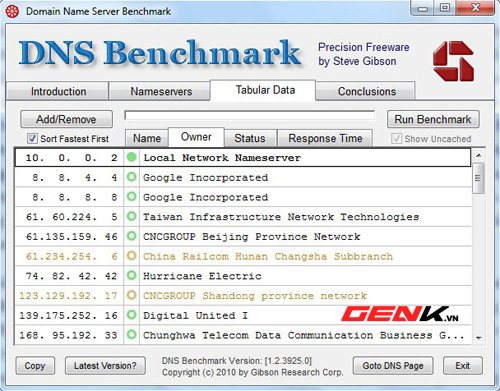
Task: Click the orange status circle for 123.129.192.17
Action: (132, 295)
